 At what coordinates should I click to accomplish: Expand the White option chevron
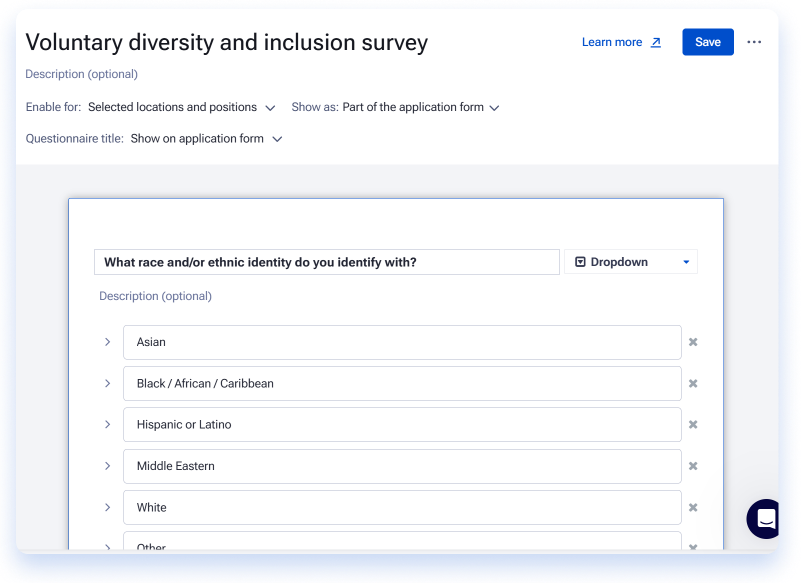coord(107,507)
